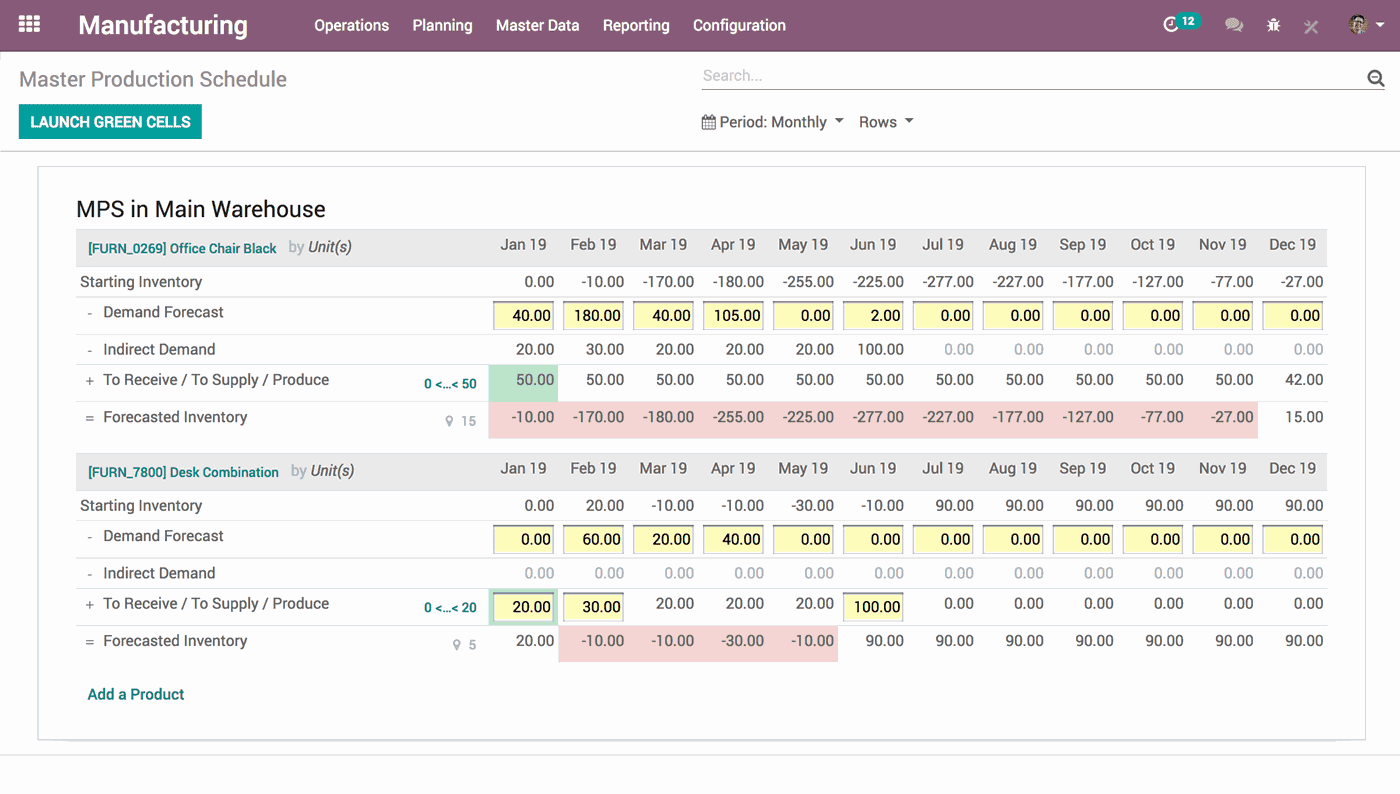
Task: Select the Reporting menu
Action: 636,25
